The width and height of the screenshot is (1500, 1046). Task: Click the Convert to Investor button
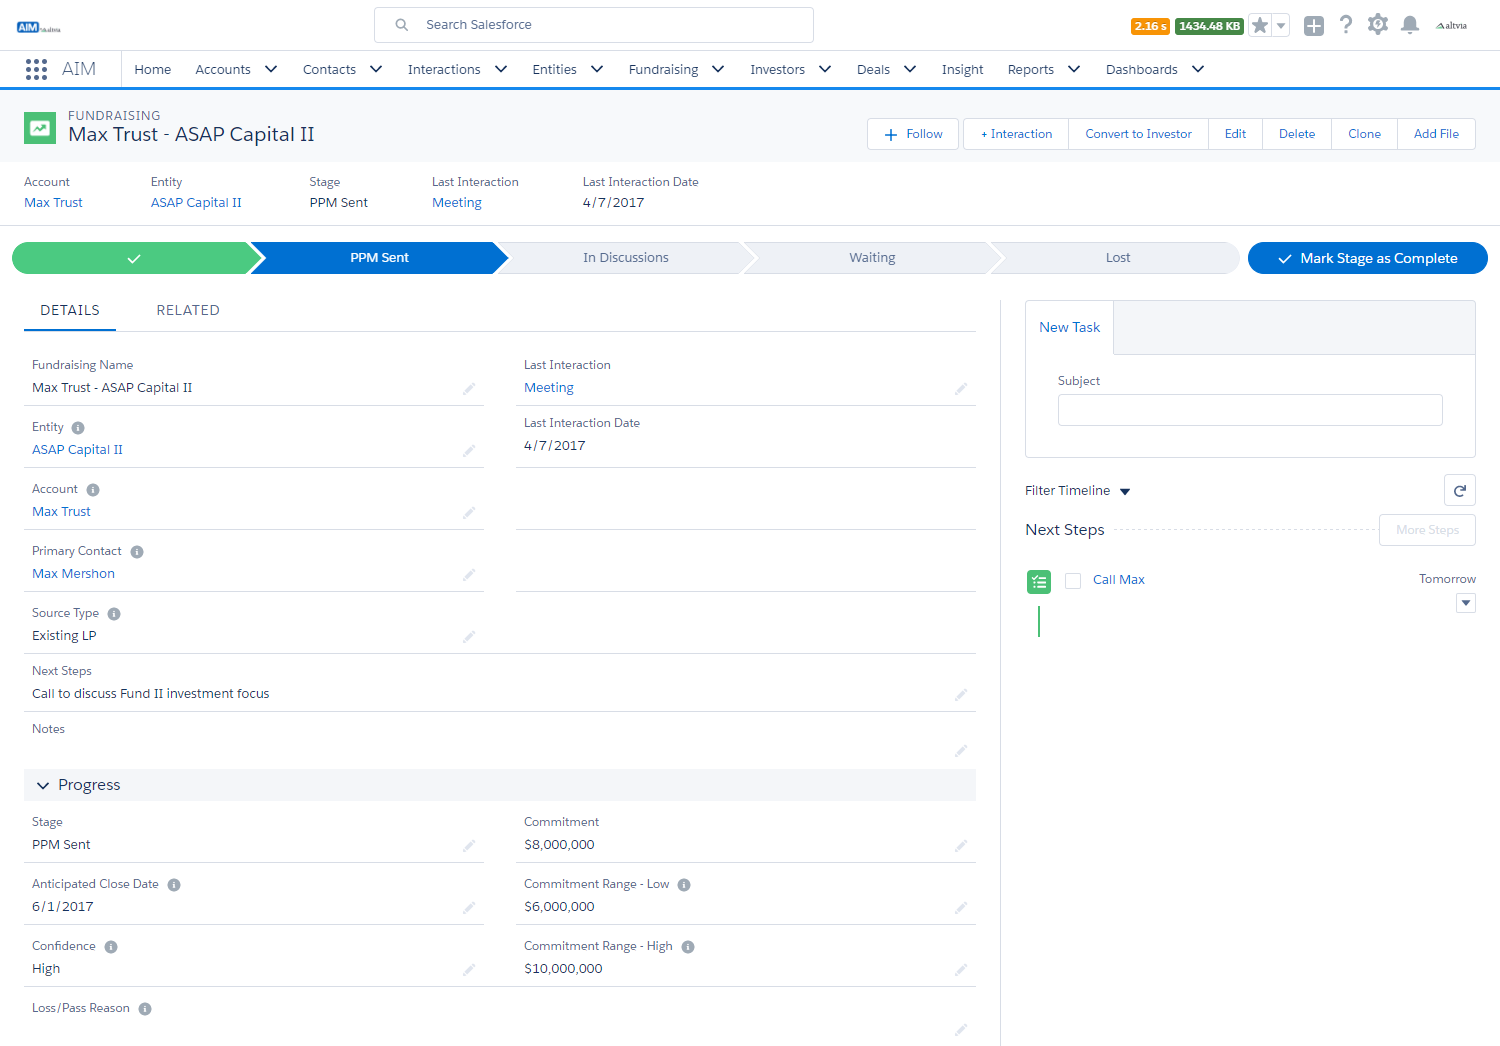point(1138,134)
